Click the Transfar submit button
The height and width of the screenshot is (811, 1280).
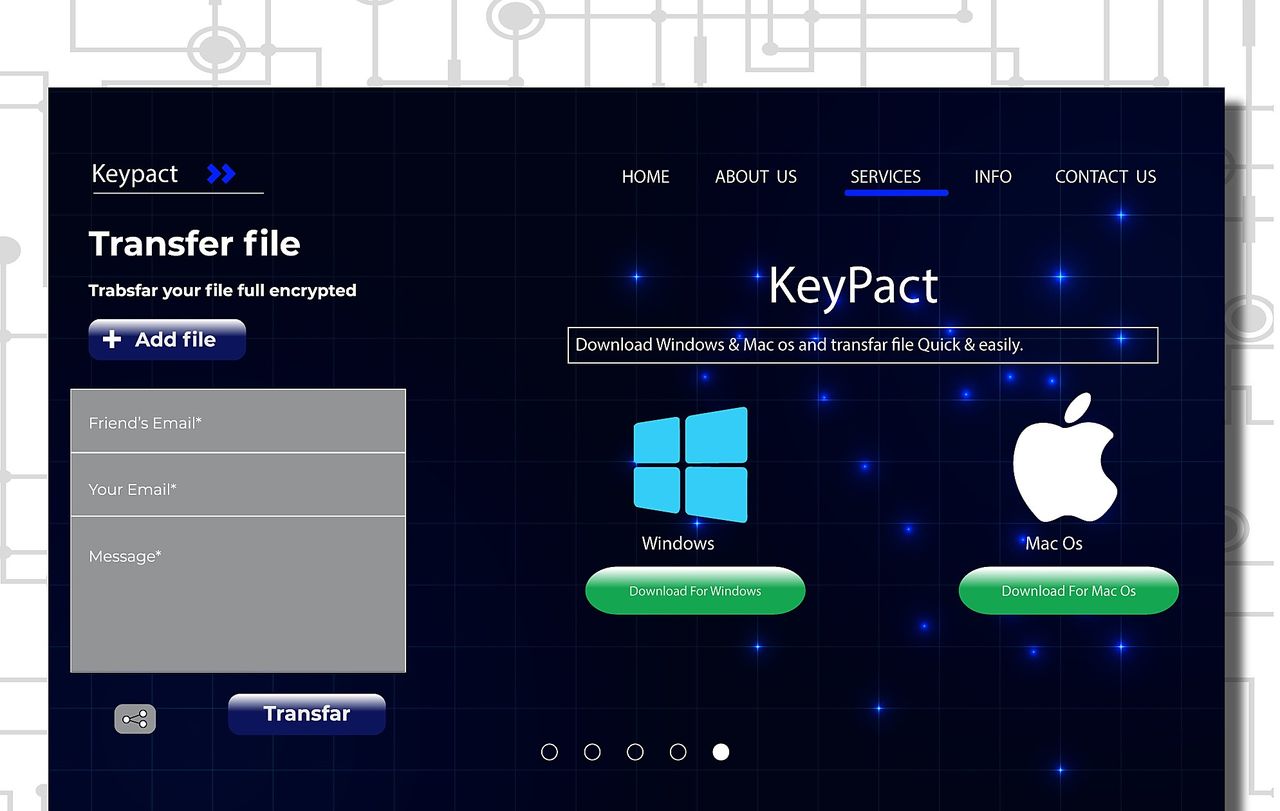tap(306, 714)
